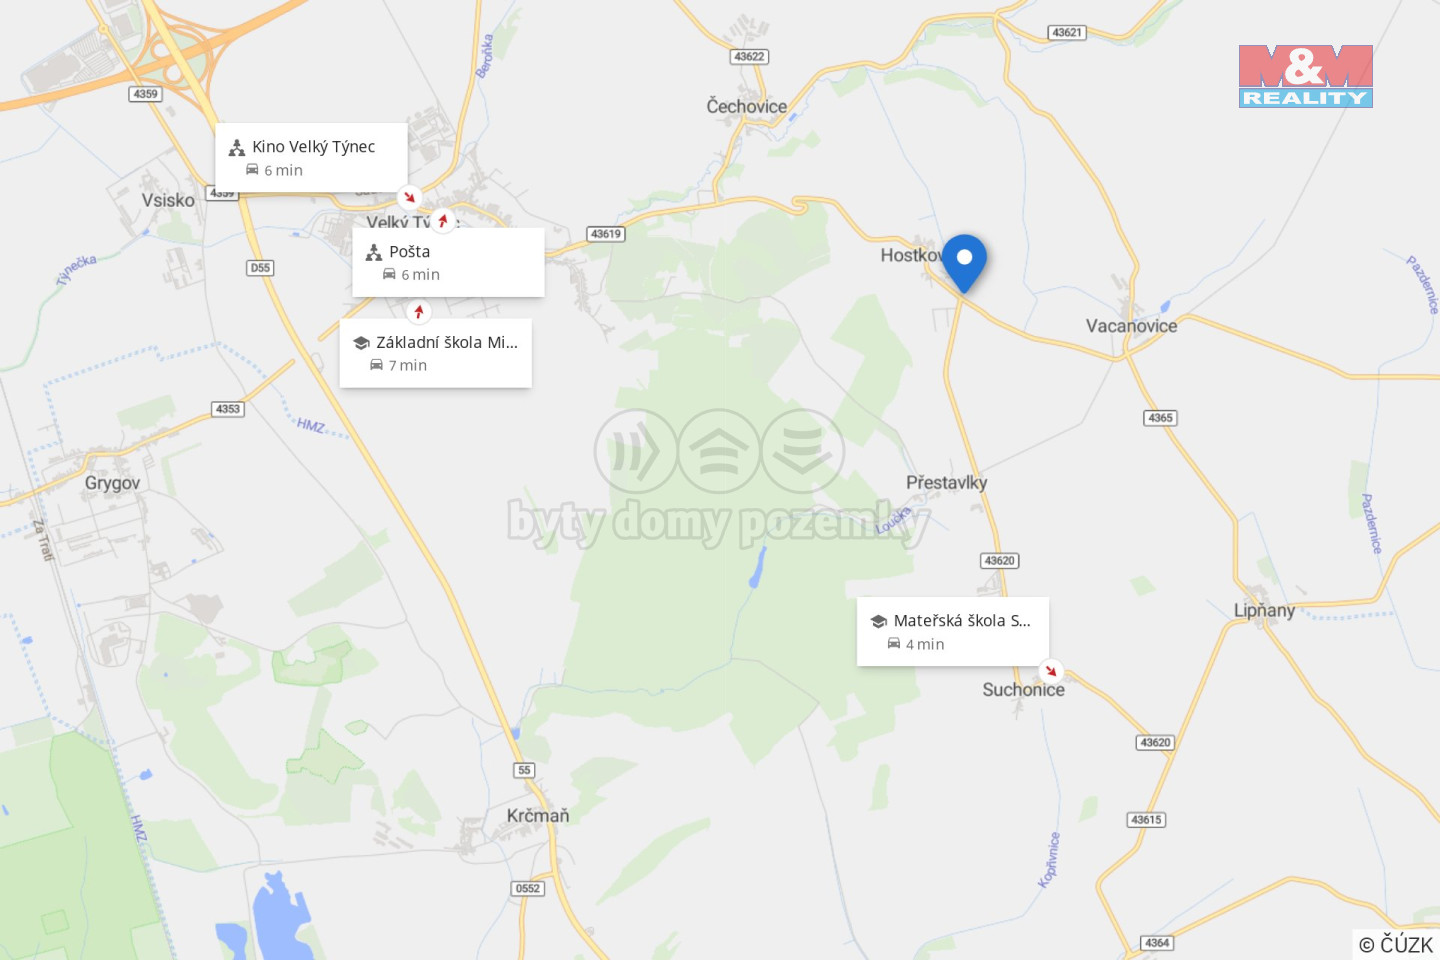
Task: Click the Grygov town label
Action: click(112, 483)
